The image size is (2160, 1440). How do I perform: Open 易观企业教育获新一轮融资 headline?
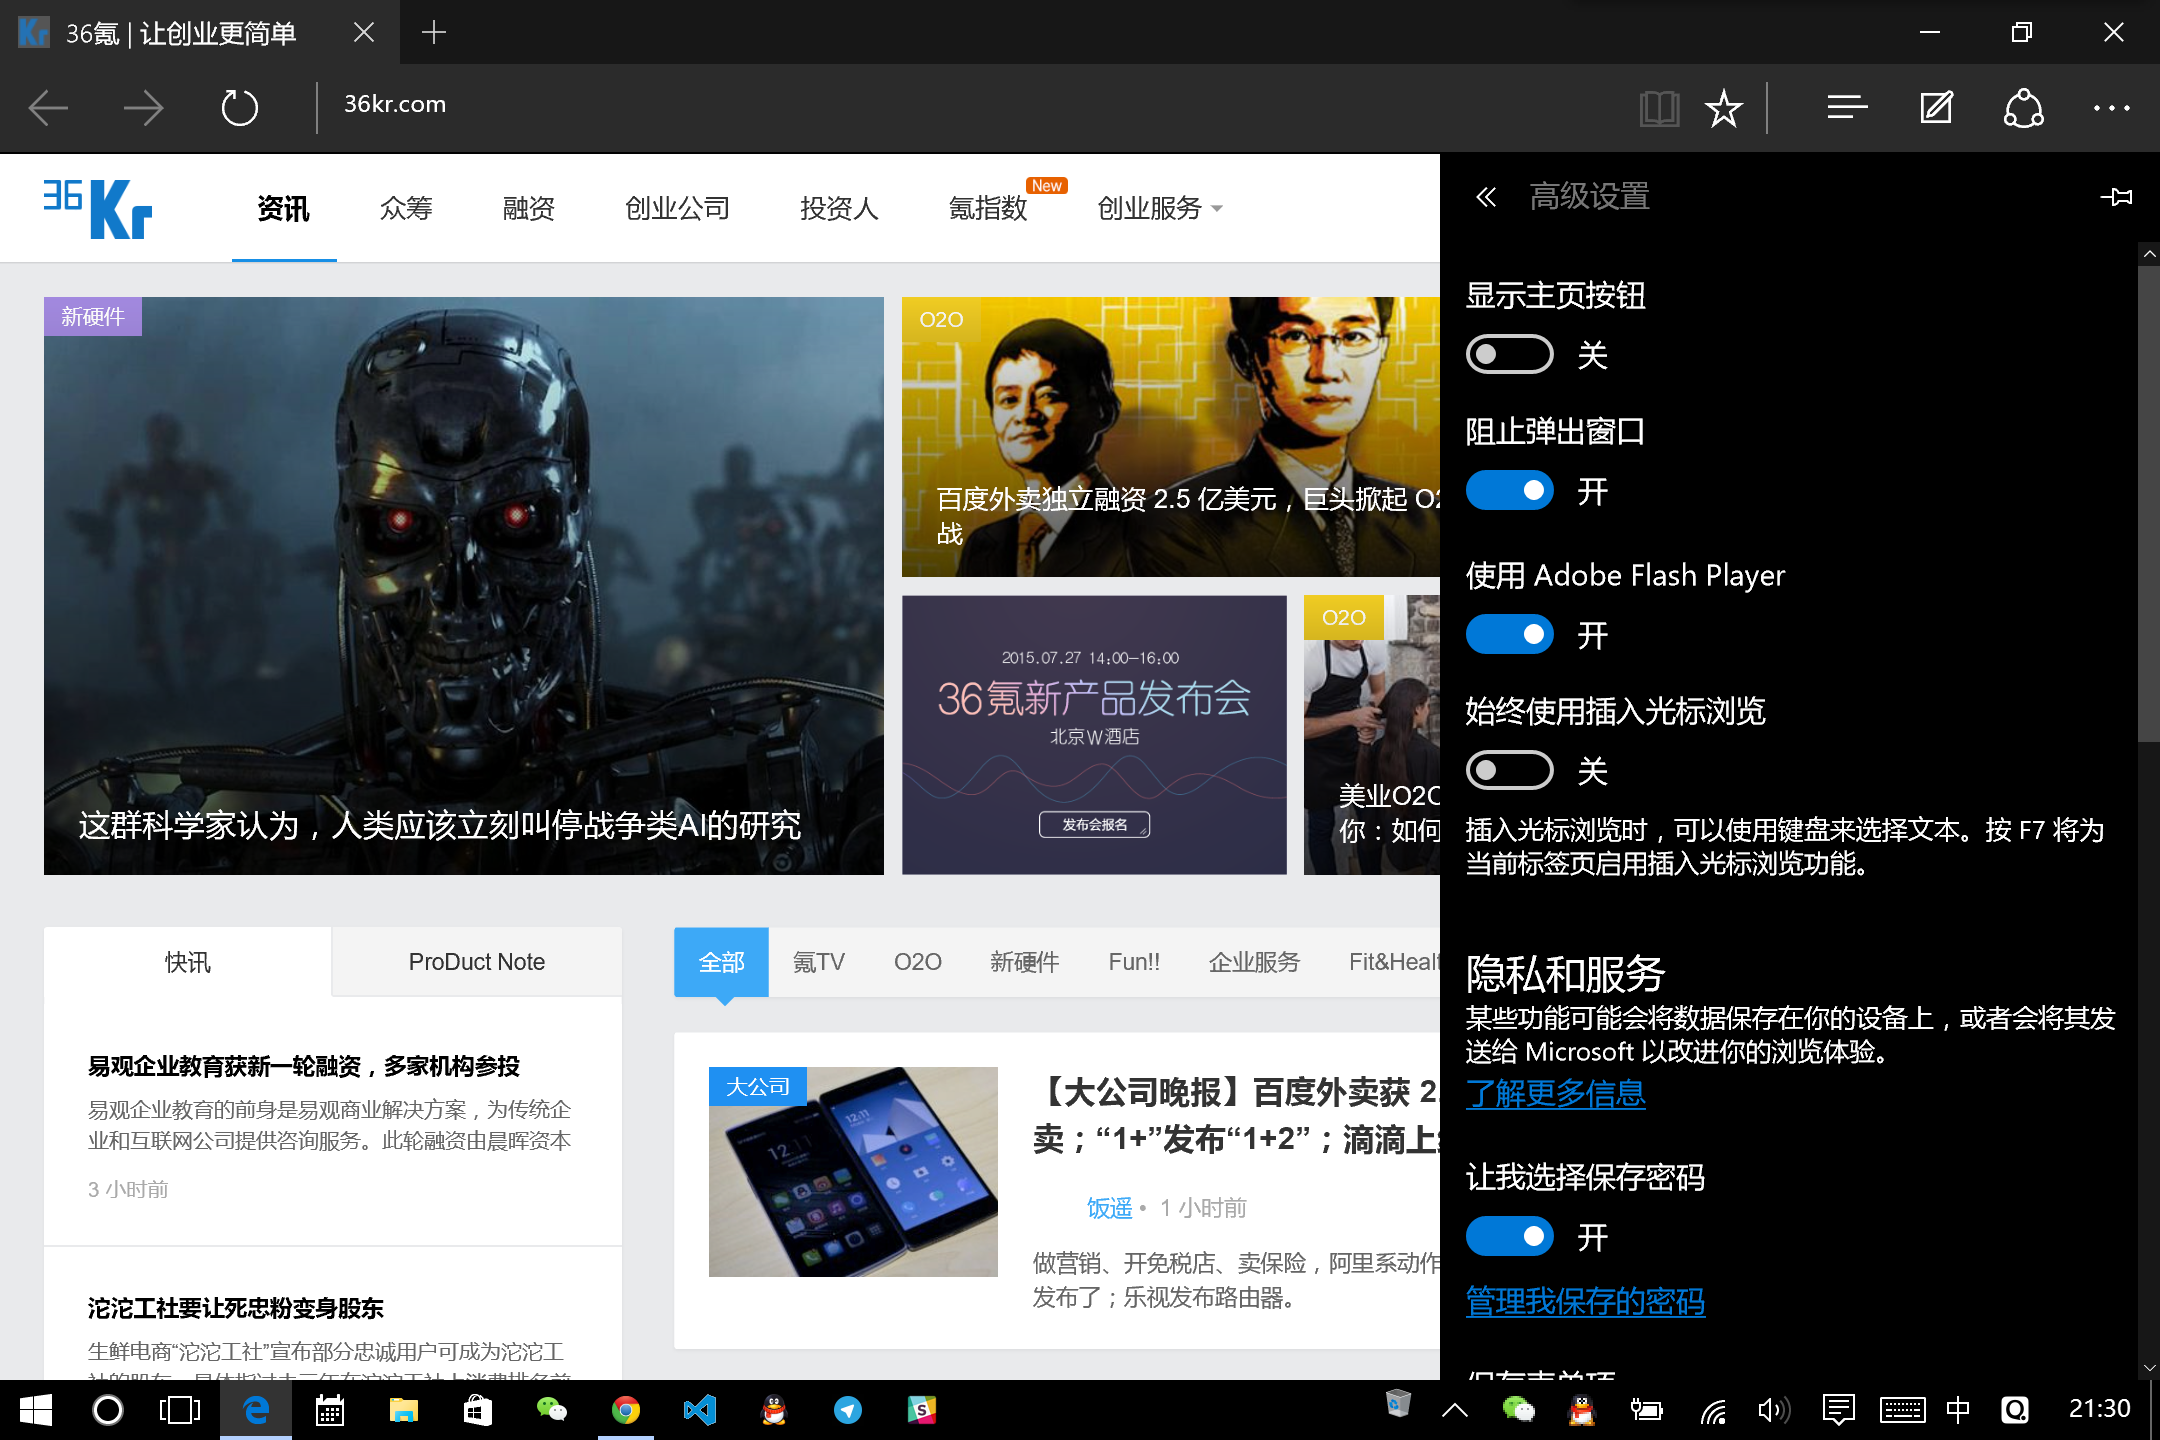[x=304, y=1066]
